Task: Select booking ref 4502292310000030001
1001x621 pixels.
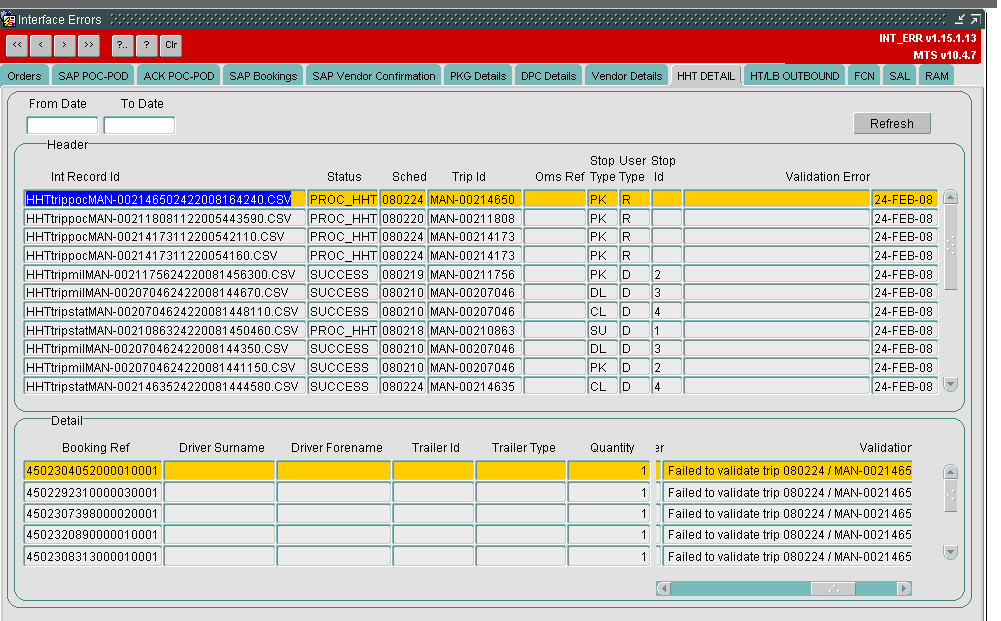Action: point(93,492)
